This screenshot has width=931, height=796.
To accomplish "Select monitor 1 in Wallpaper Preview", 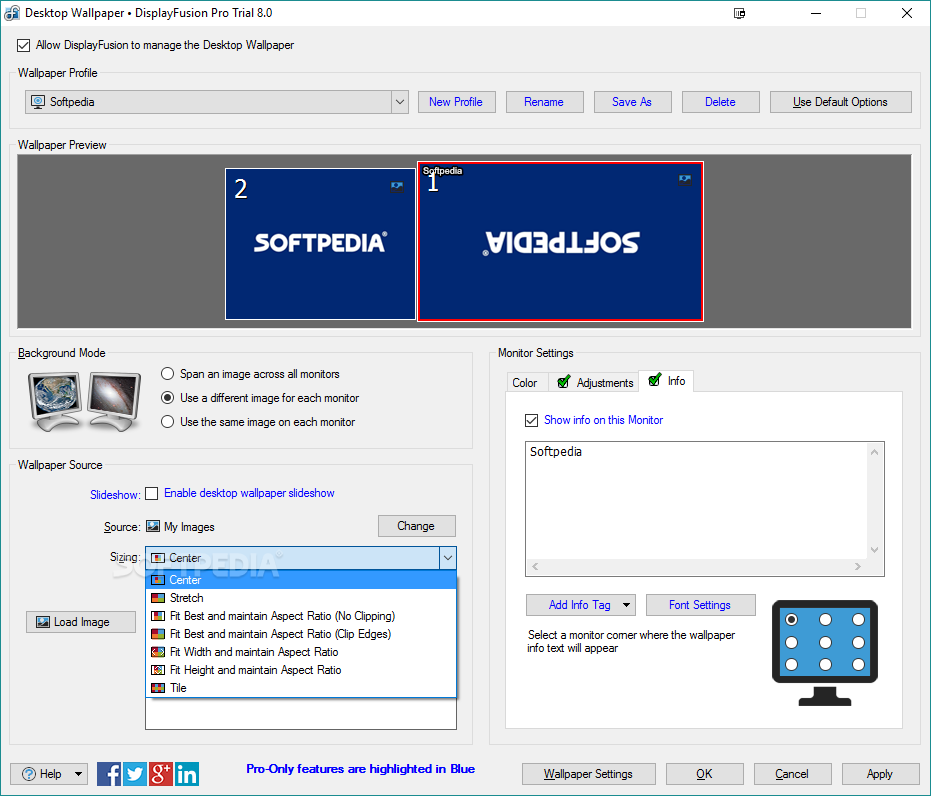I will tap(560, 242).
